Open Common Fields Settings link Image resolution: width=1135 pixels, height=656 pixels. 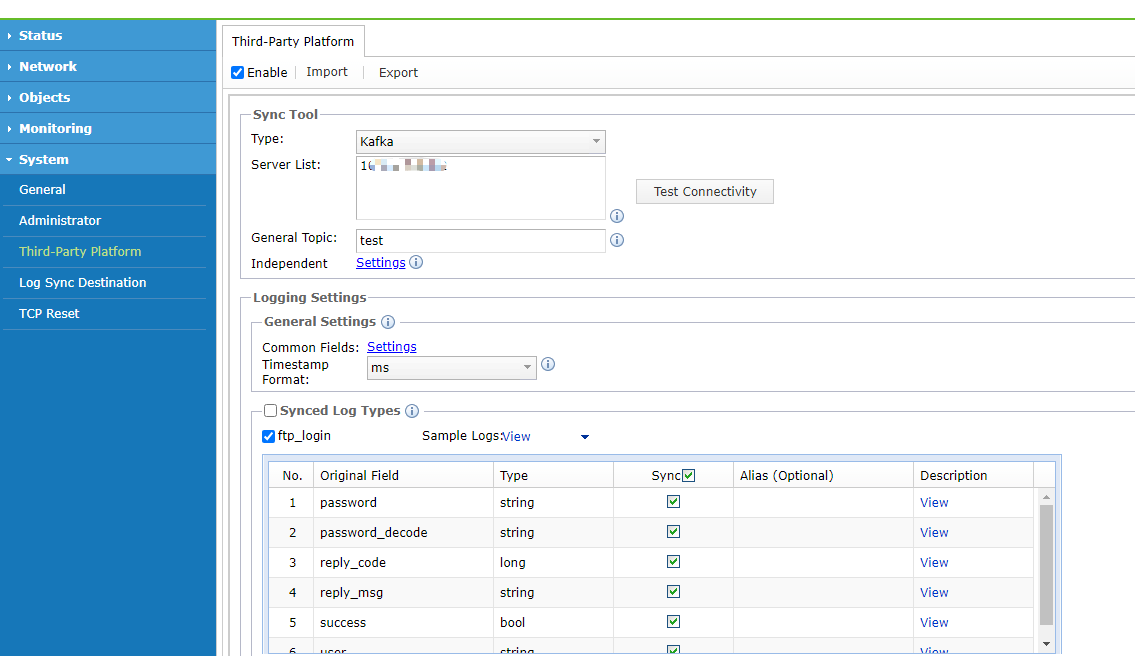(392, 347)
